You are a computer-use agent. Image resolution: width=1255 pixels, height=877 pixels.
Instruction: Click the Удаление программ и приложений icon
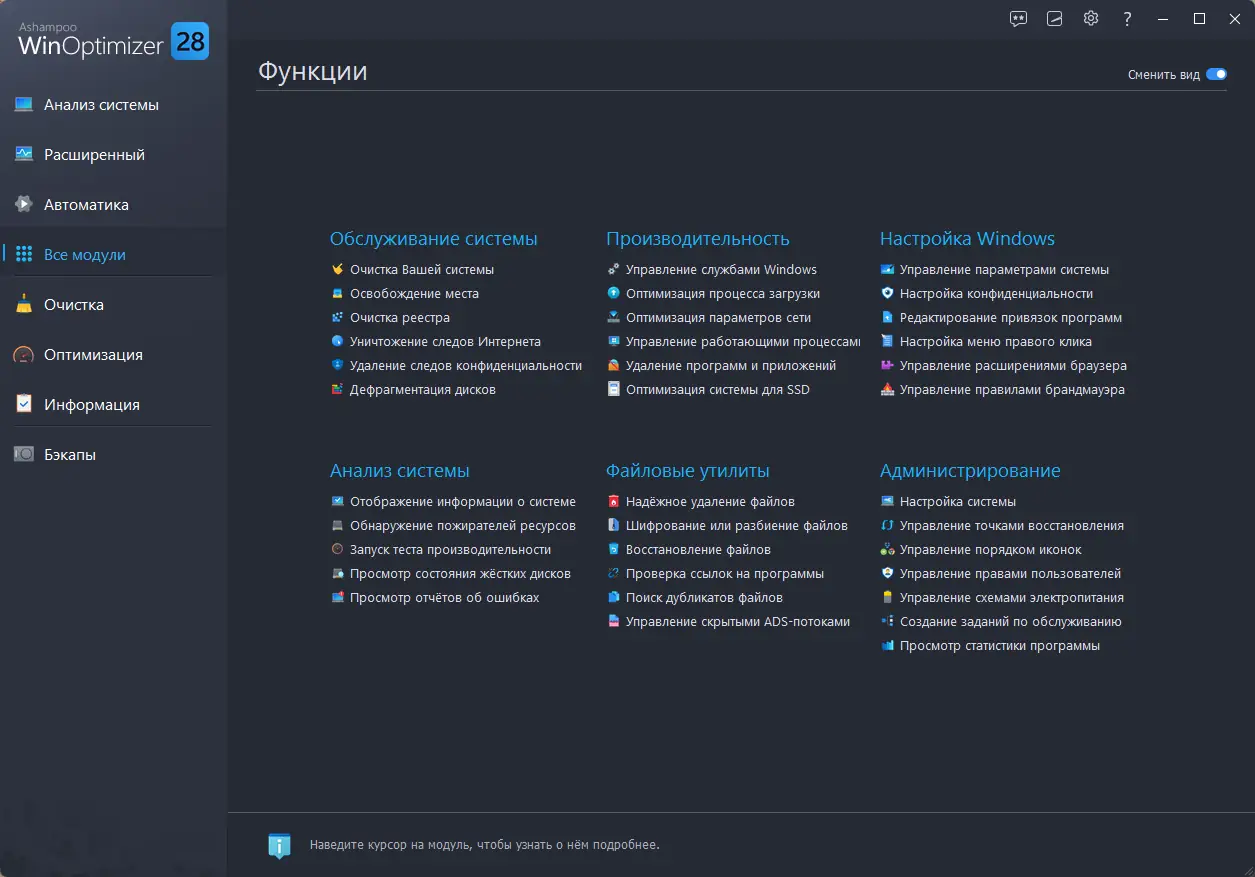coord(614,366)
